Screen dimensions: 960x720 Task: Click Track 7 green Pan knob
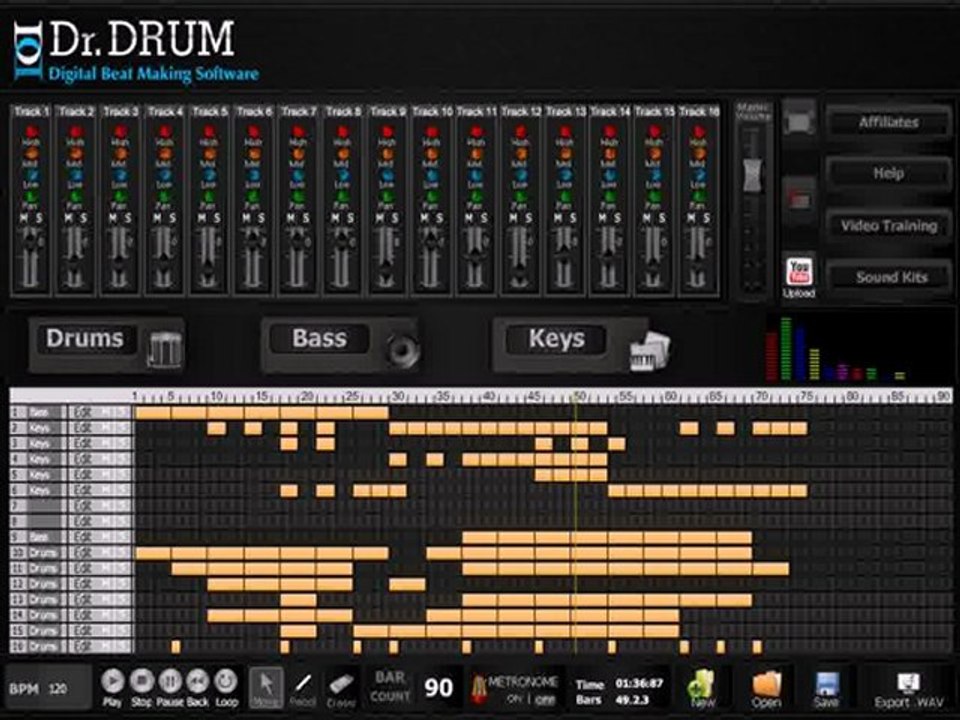click(298, 197)
